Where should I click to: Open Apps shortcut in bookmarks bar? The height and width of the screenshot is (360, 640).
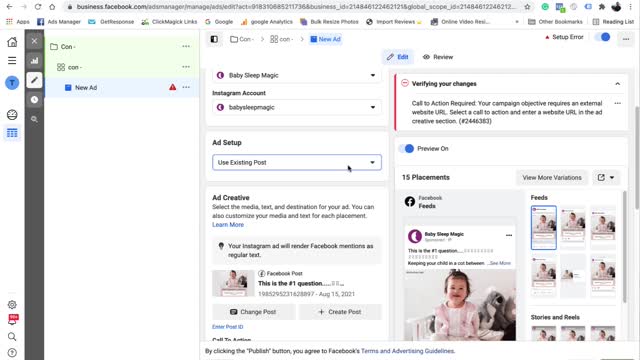(x=18, y=22)
